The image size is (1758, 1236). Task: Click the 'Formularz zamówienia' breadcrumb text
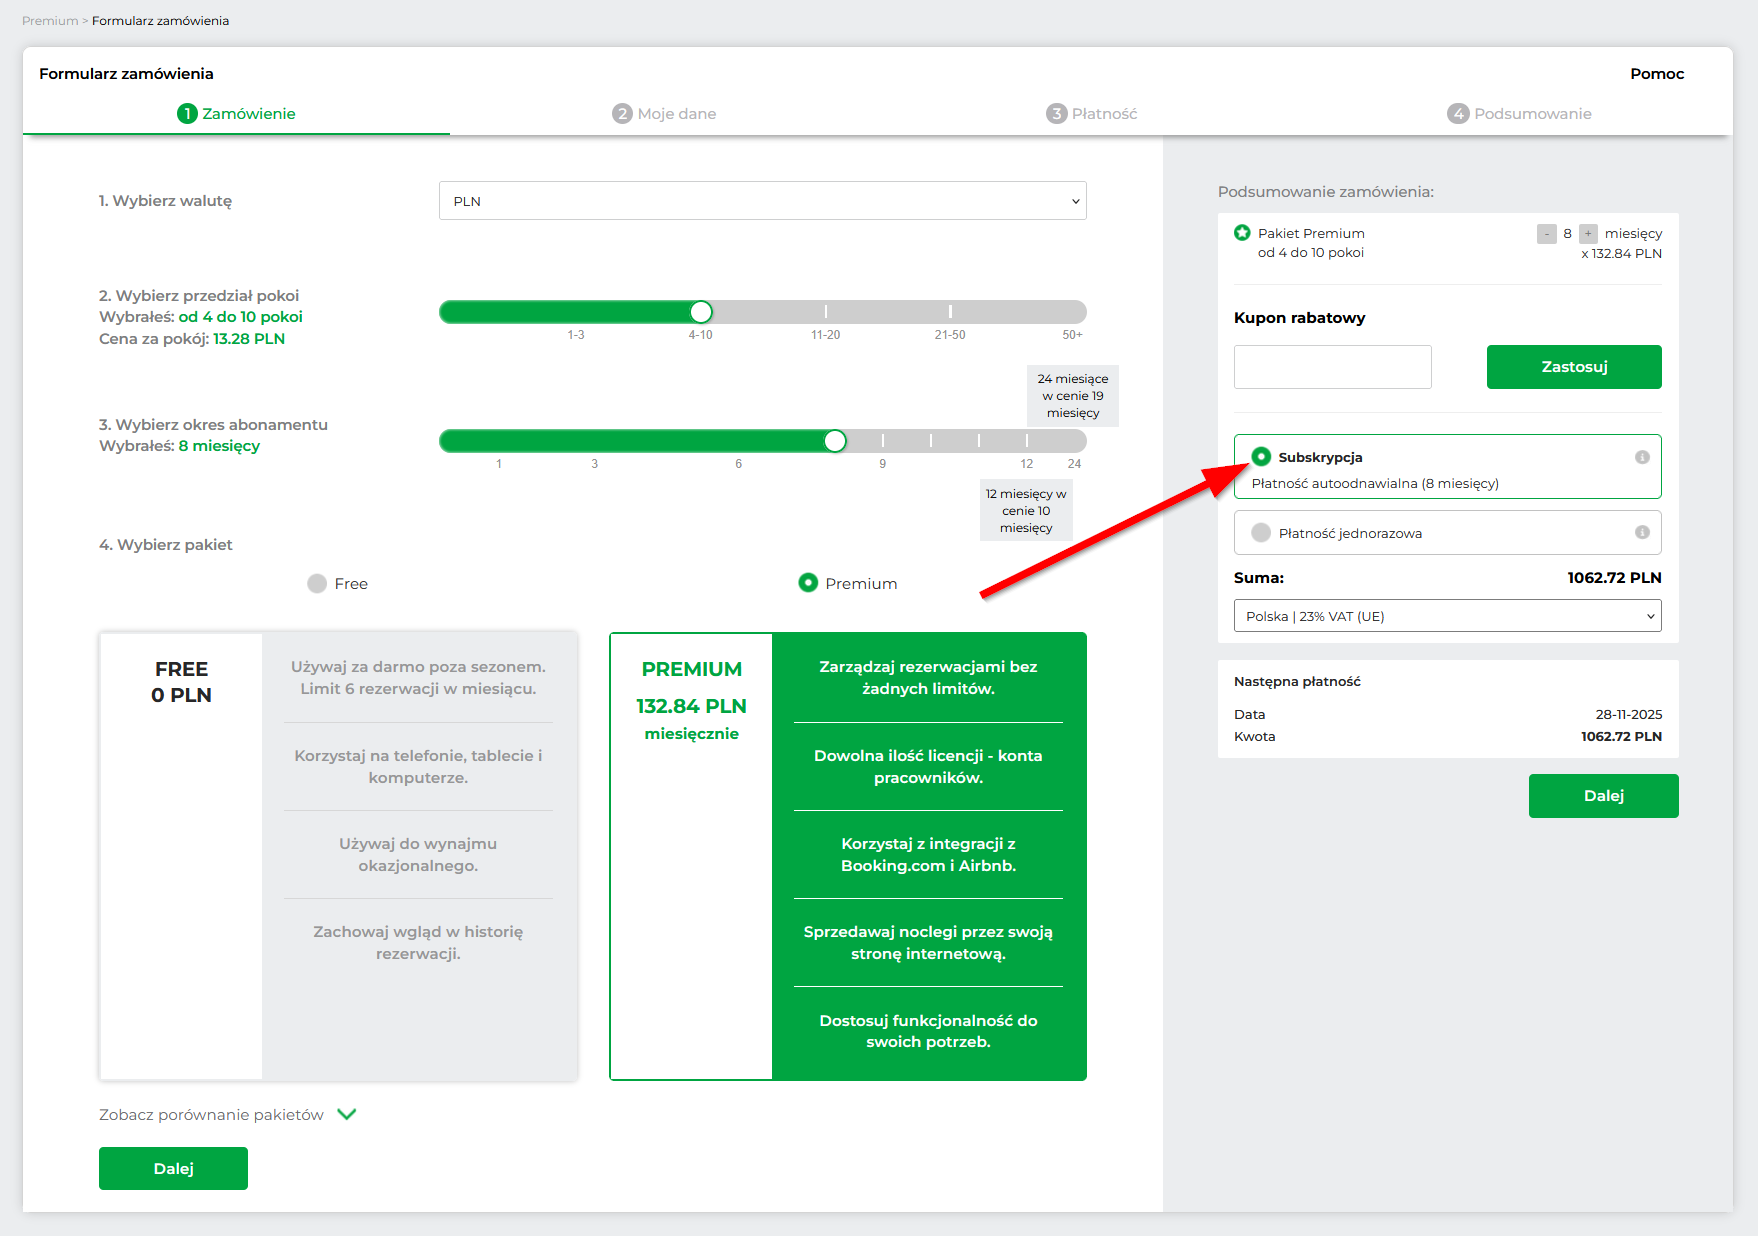160,21
